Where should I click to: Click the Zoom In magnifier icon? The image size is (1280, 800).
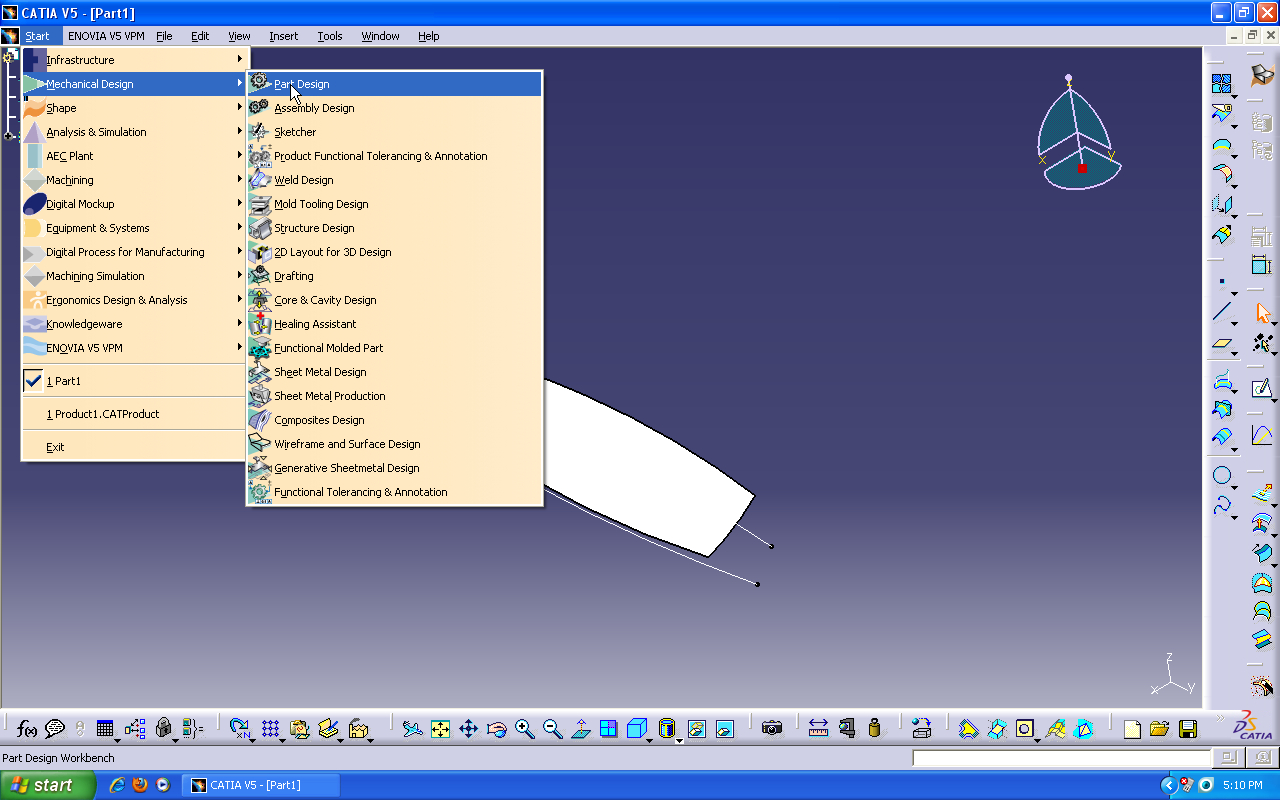point(524,729)
